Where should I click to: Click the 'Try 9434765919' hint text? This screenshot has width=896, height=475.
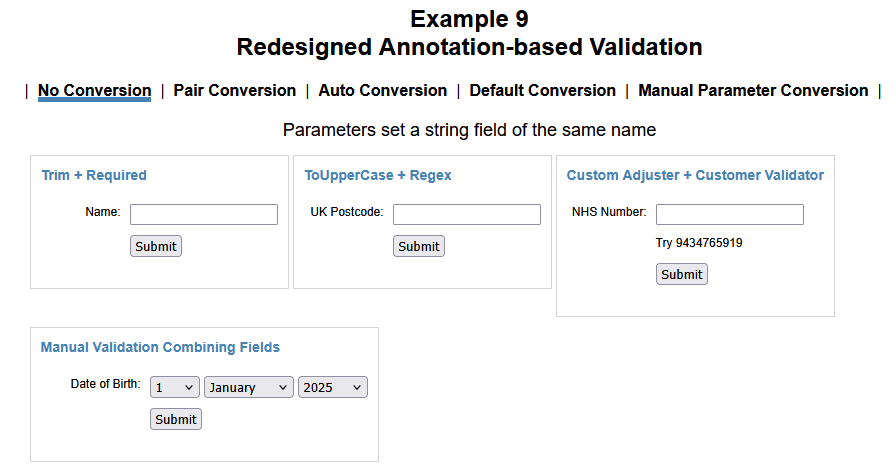click(699, 243)
